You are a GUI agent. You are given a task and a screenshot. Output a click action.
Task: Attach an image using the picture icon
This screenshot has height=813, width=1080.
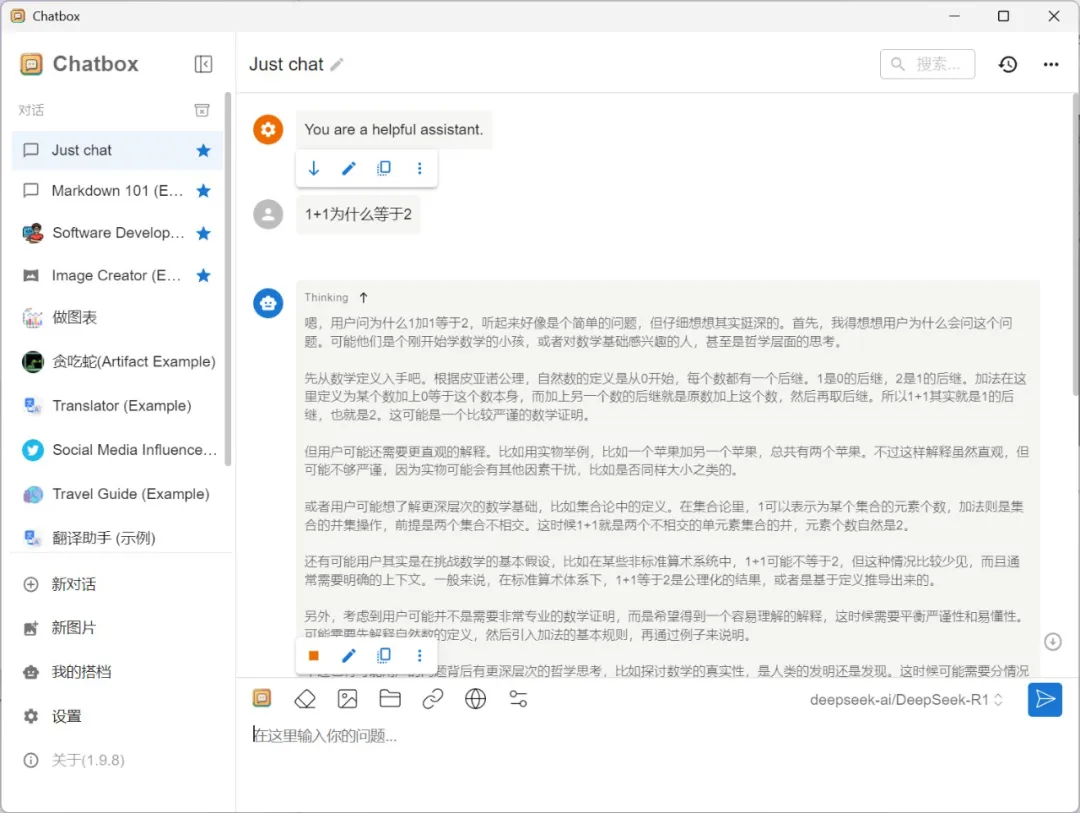(347, 699)
